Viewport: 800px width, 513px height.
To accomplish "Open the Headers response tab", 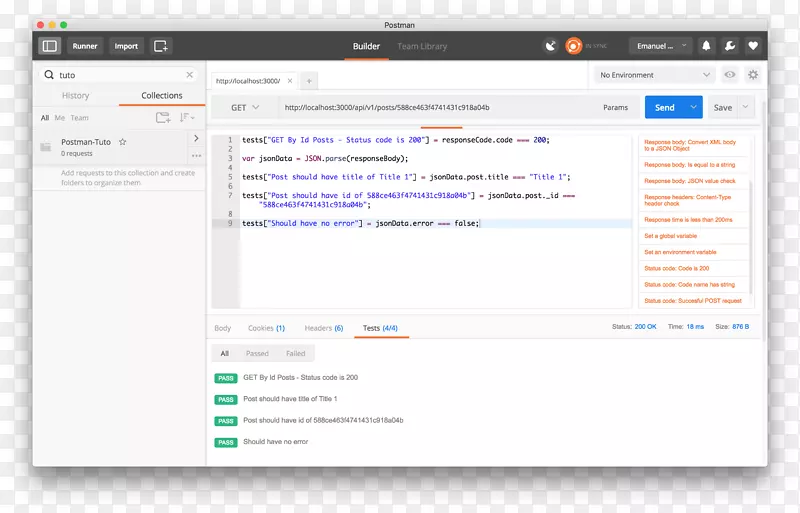I will 323,328.
